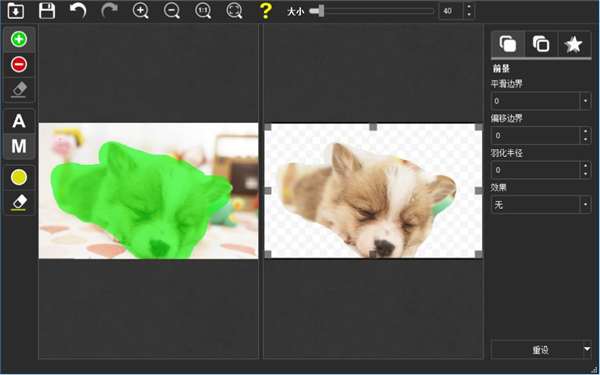Decrease the 偏移边界 value

tap(585, 140)
